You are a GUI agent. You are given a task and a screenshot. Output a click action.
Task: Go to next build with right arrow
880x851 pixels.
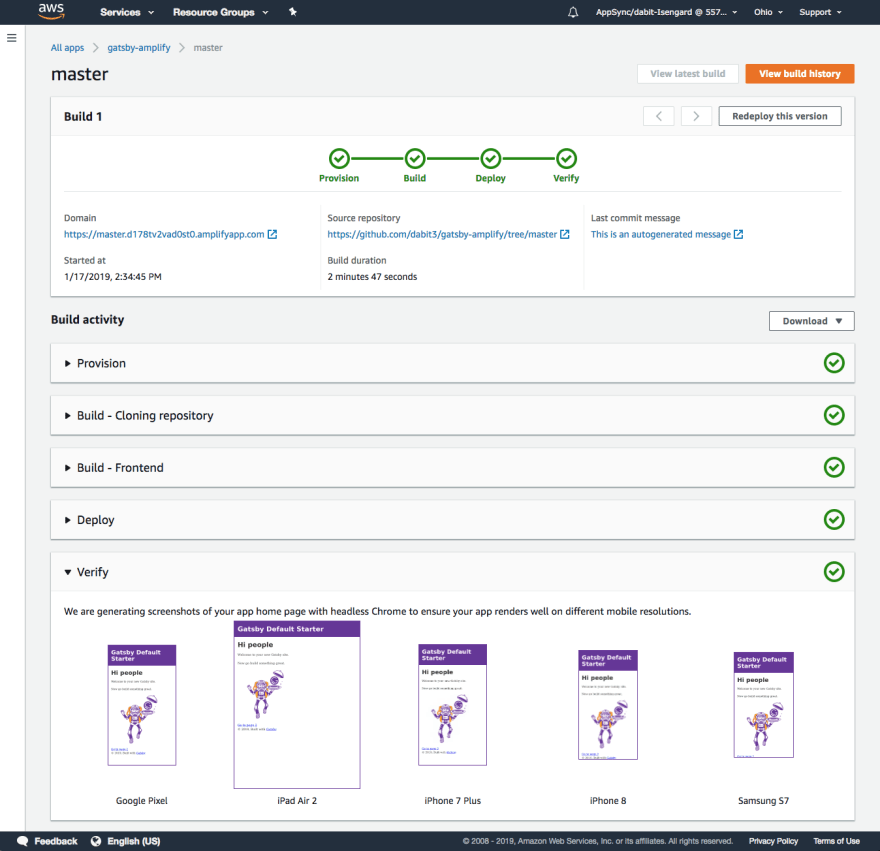[x=696, y=116]
